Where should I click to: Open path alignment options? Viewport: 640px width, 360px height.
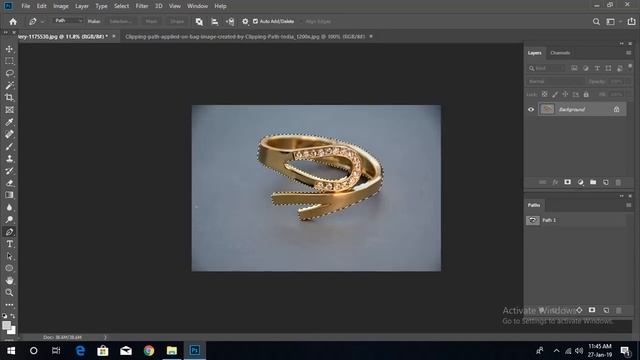coord(215,22)
